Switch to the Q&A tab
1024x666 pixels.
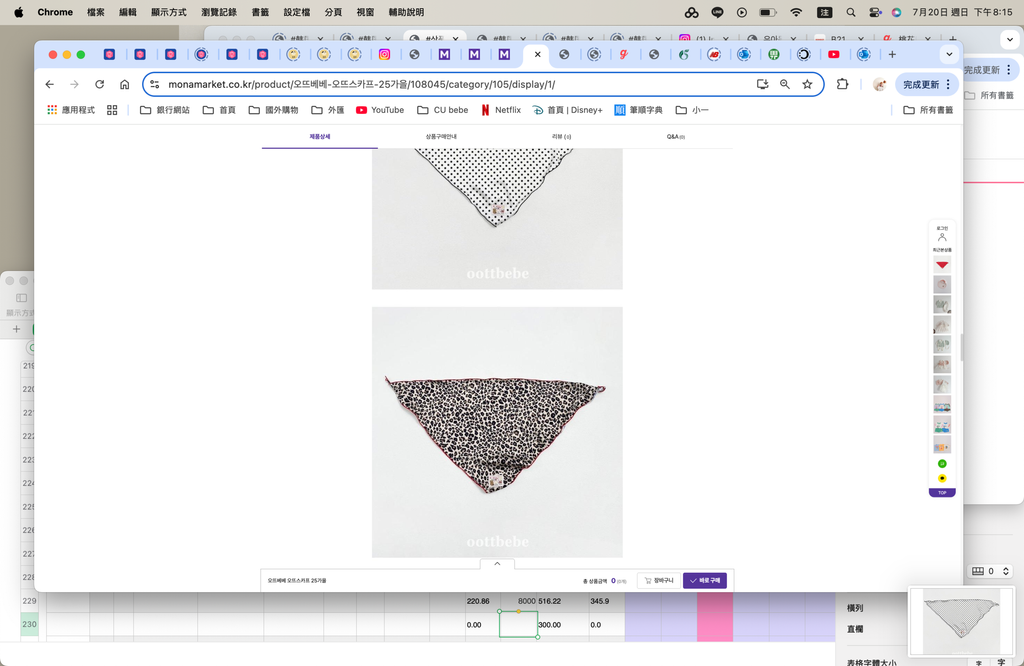(x=675, y=137)
